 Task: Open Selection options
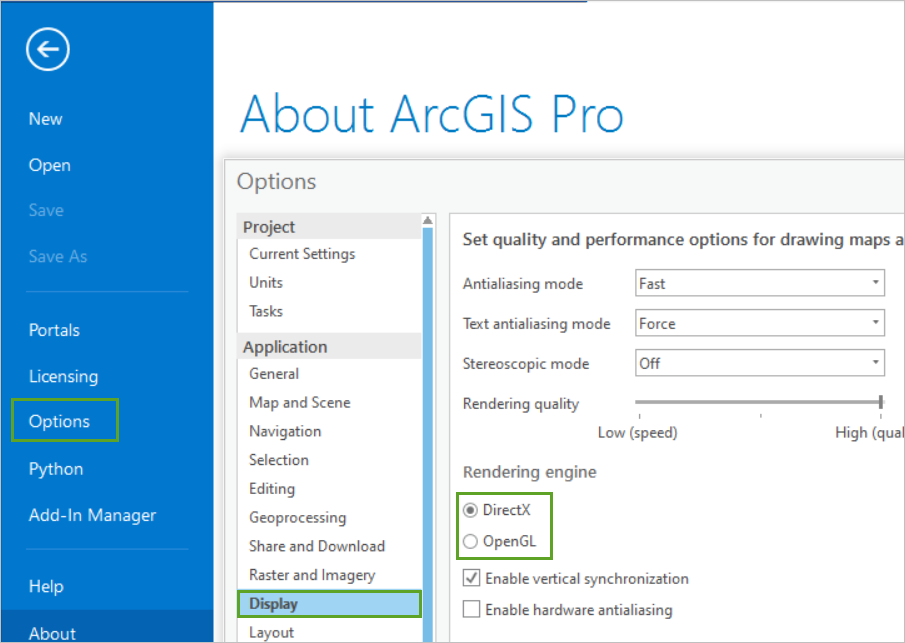(x=279, y=460)
